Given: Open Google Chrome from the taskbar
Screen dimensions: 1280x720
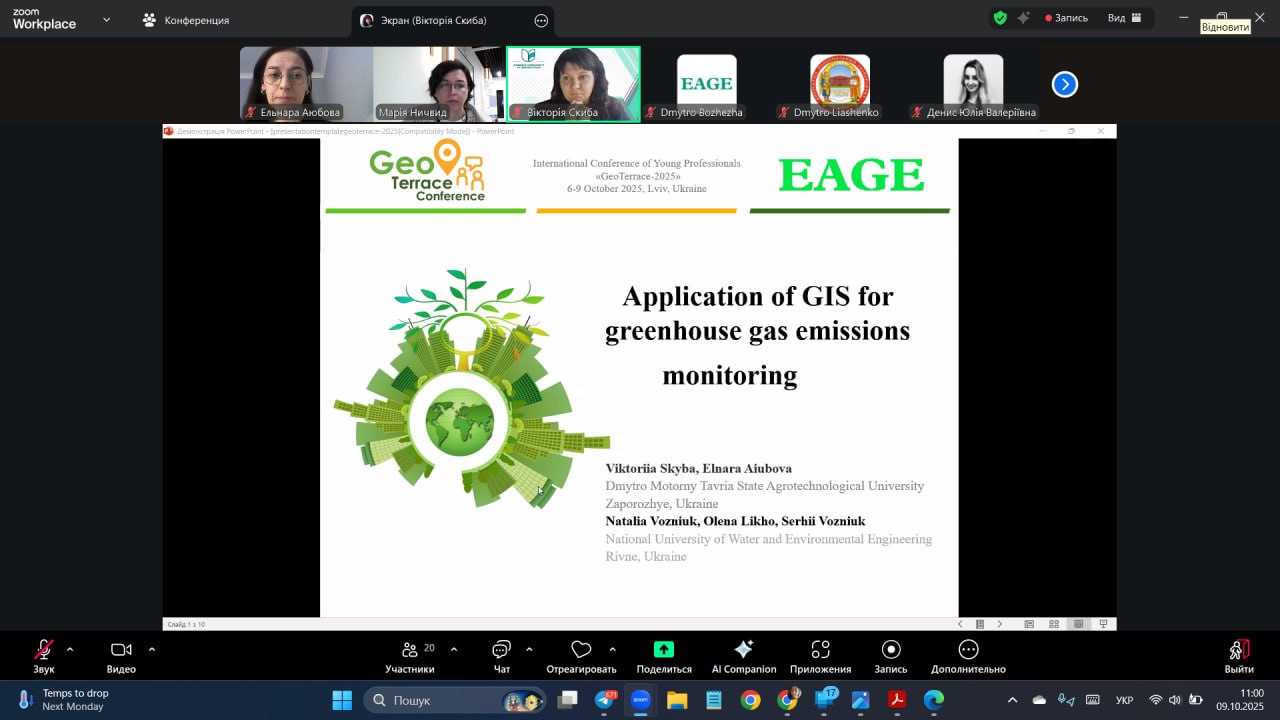Looking at the screenshot, I should point(750,700).
